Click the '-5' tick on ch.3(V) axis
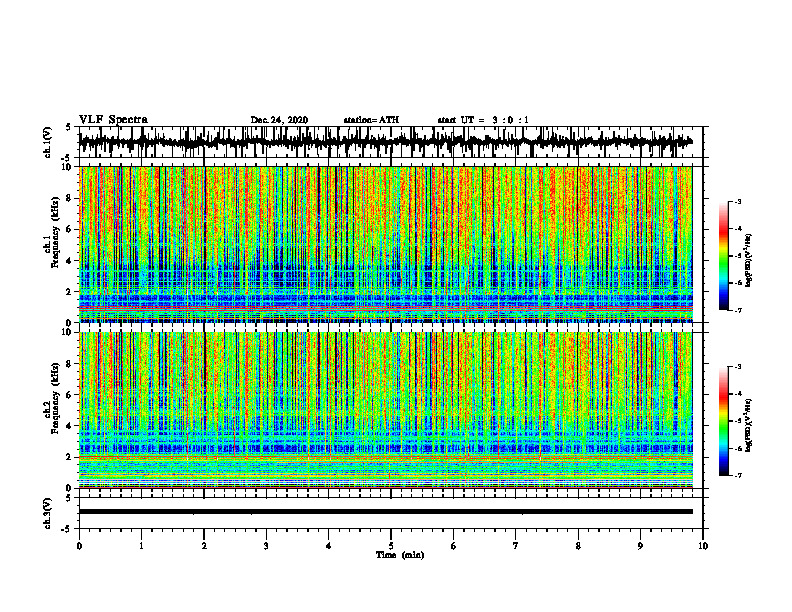Viewport: 792px width, 612px height. click(x=67, y=529)
